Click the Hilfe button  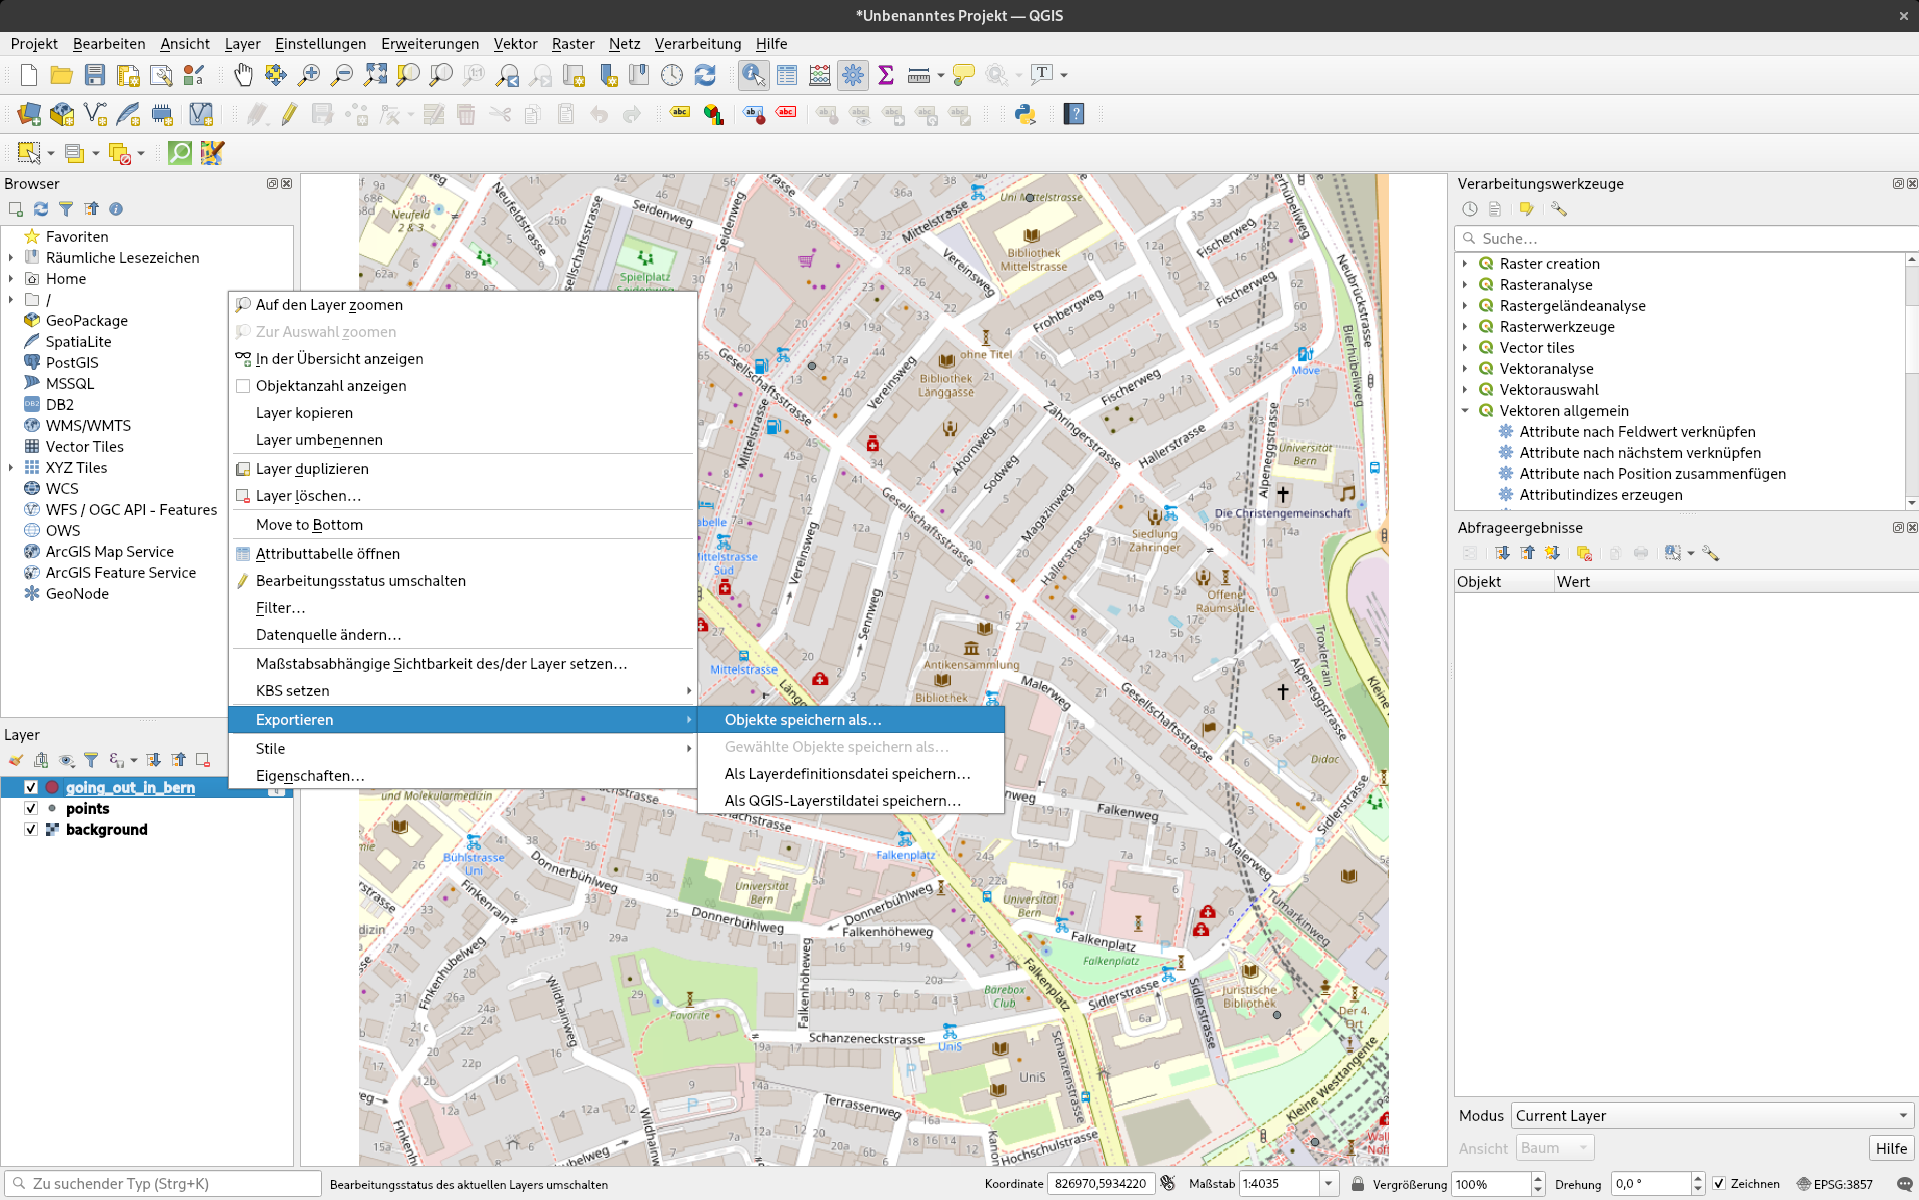click(x=1890, y=1148)
